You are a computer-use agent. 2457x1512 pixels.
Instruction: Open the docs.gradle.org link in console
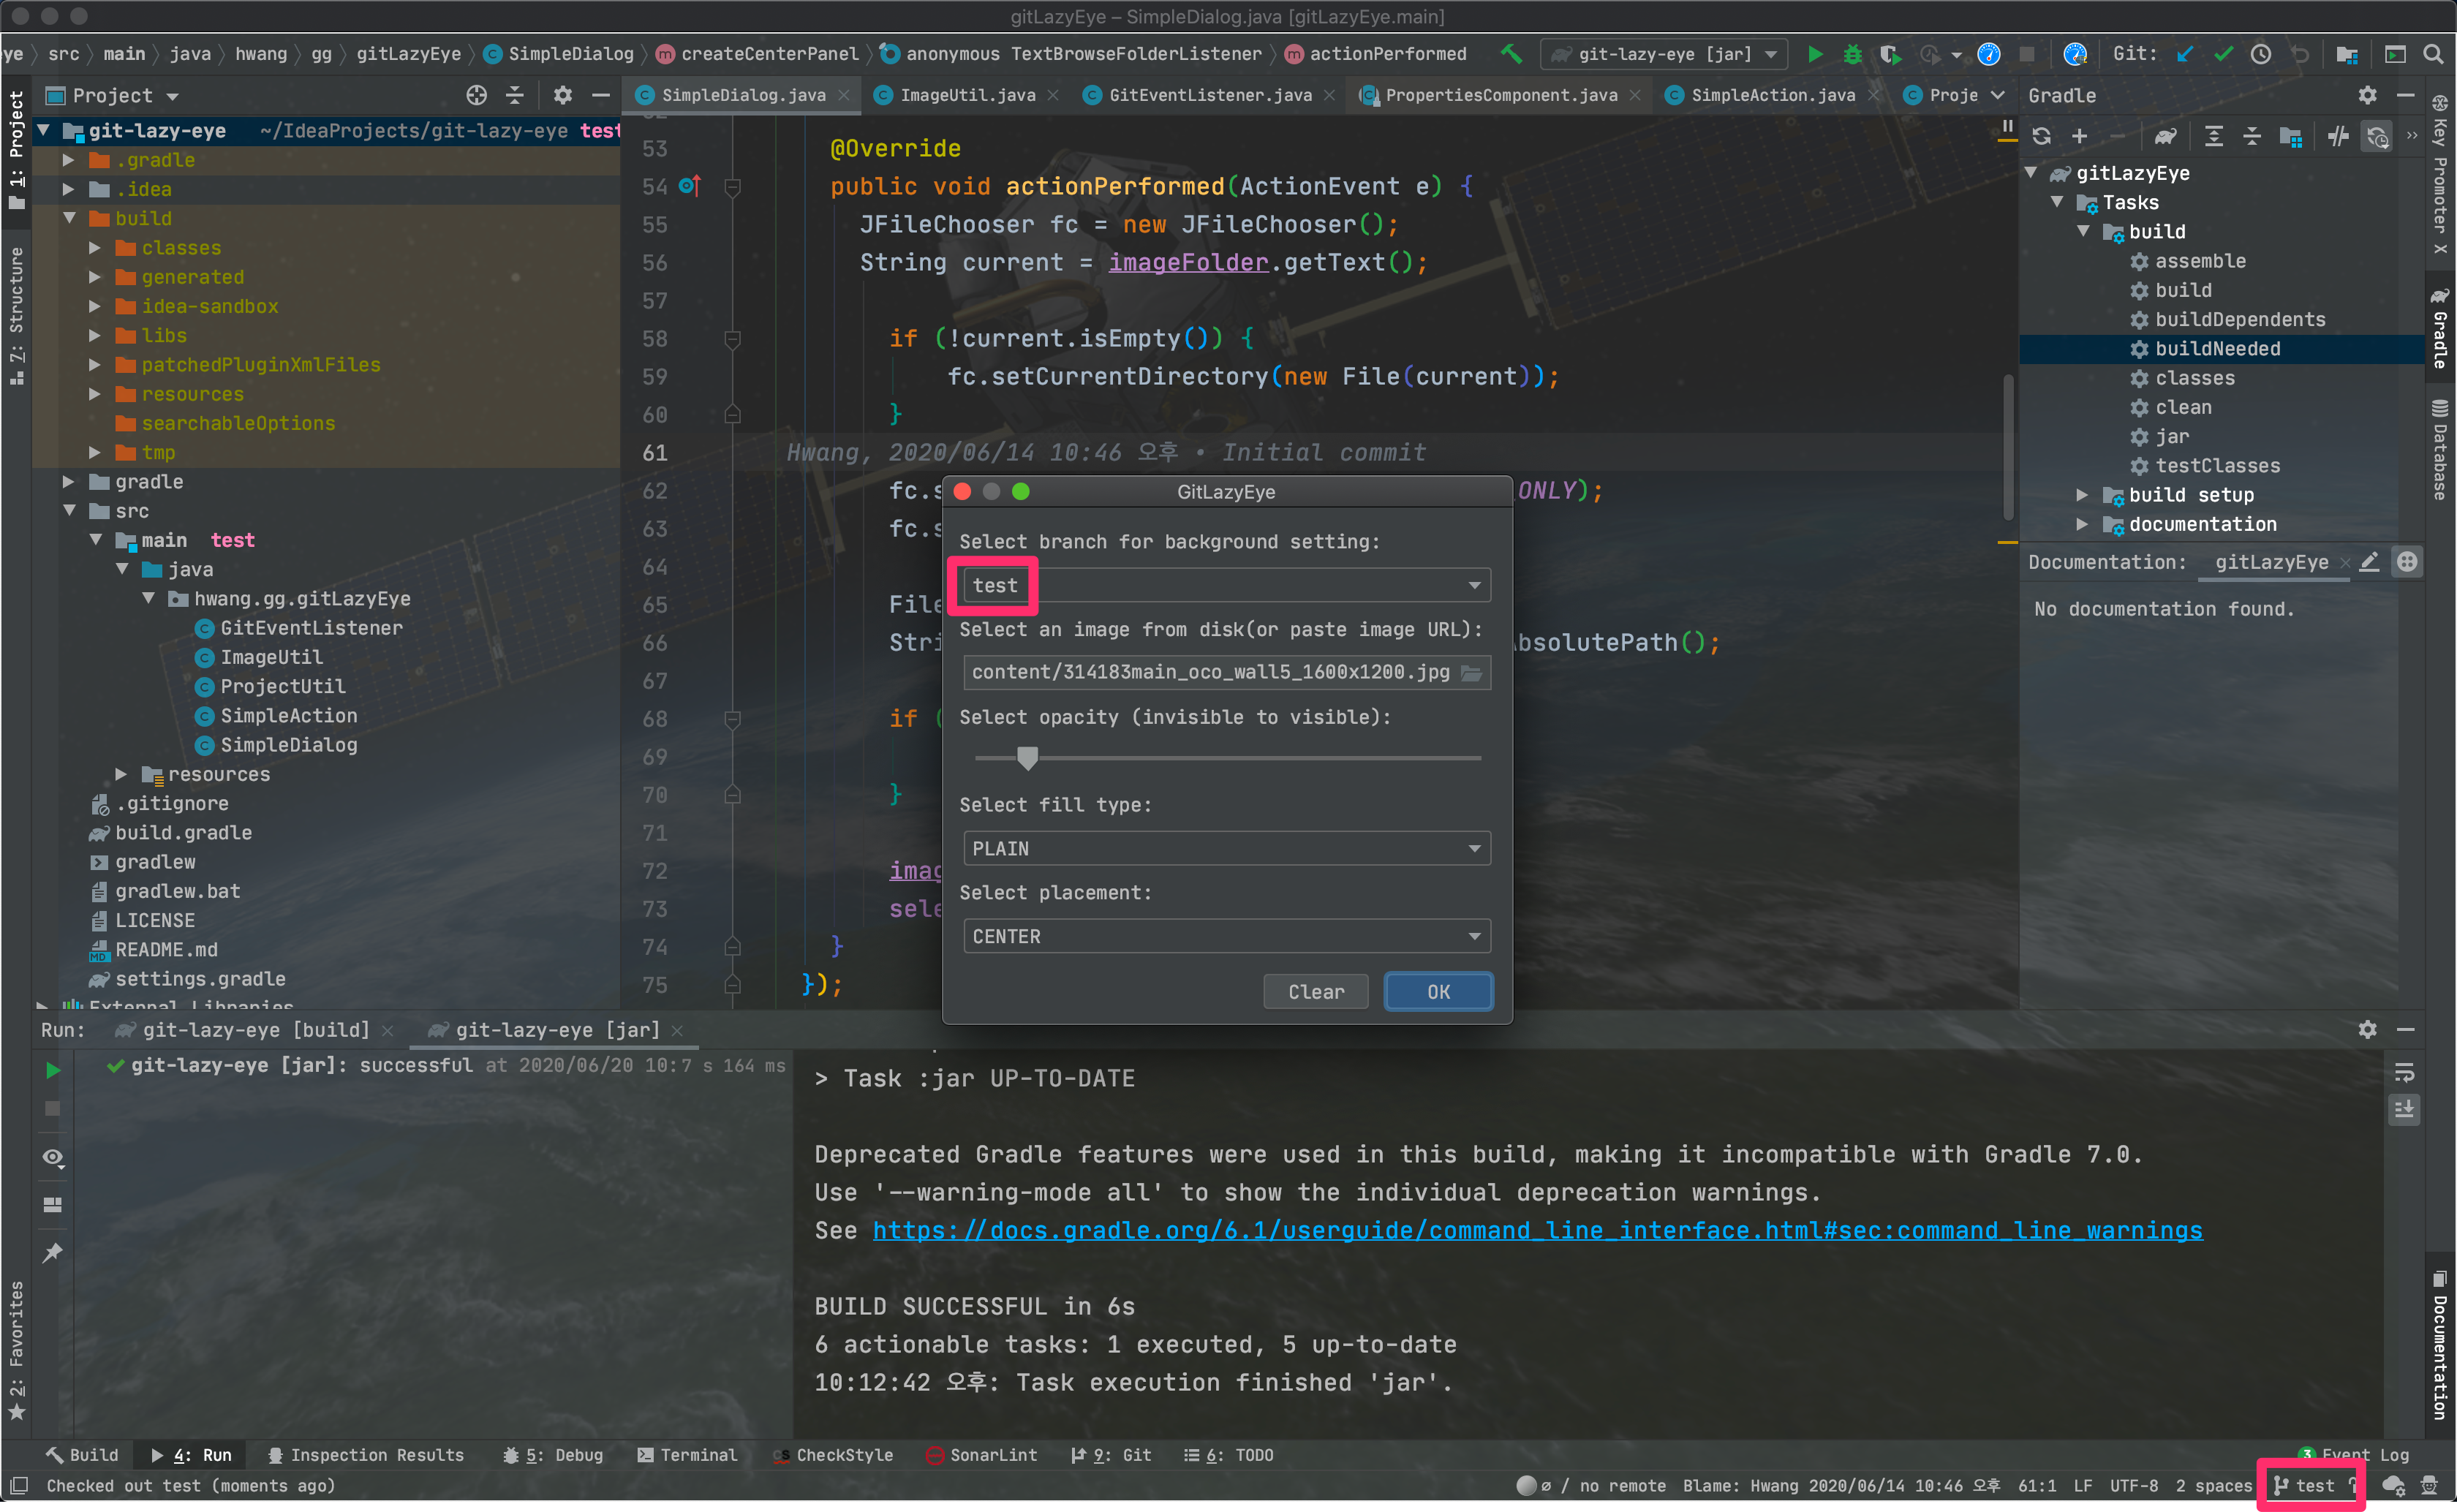pos(1537,1230)
